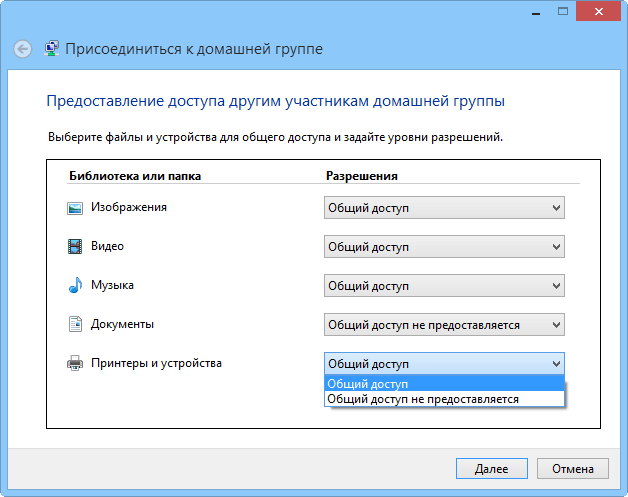Click the 'Разрешения' column header
Image resolution: width=628 pixels, height=497 pixels.
(x=362, y=176)
